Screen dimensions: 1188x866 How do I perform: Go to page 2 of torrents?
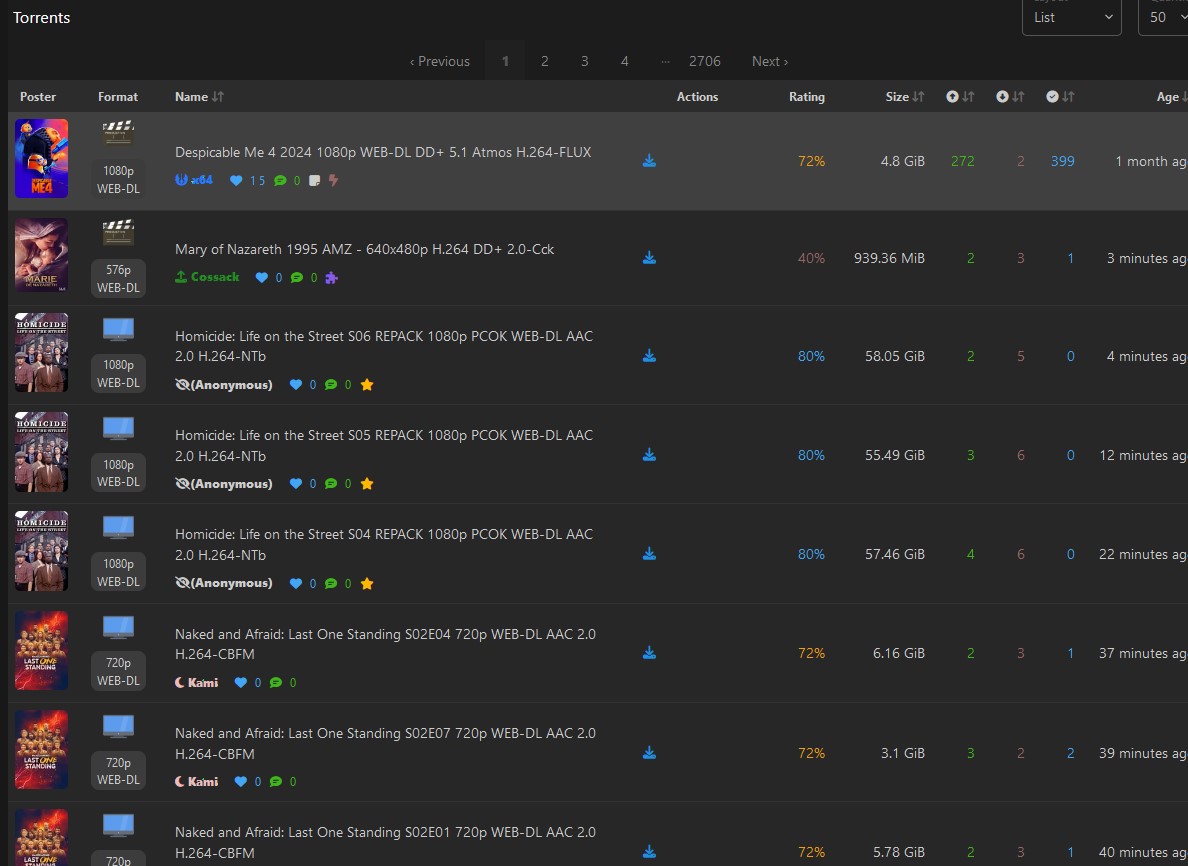545,61
